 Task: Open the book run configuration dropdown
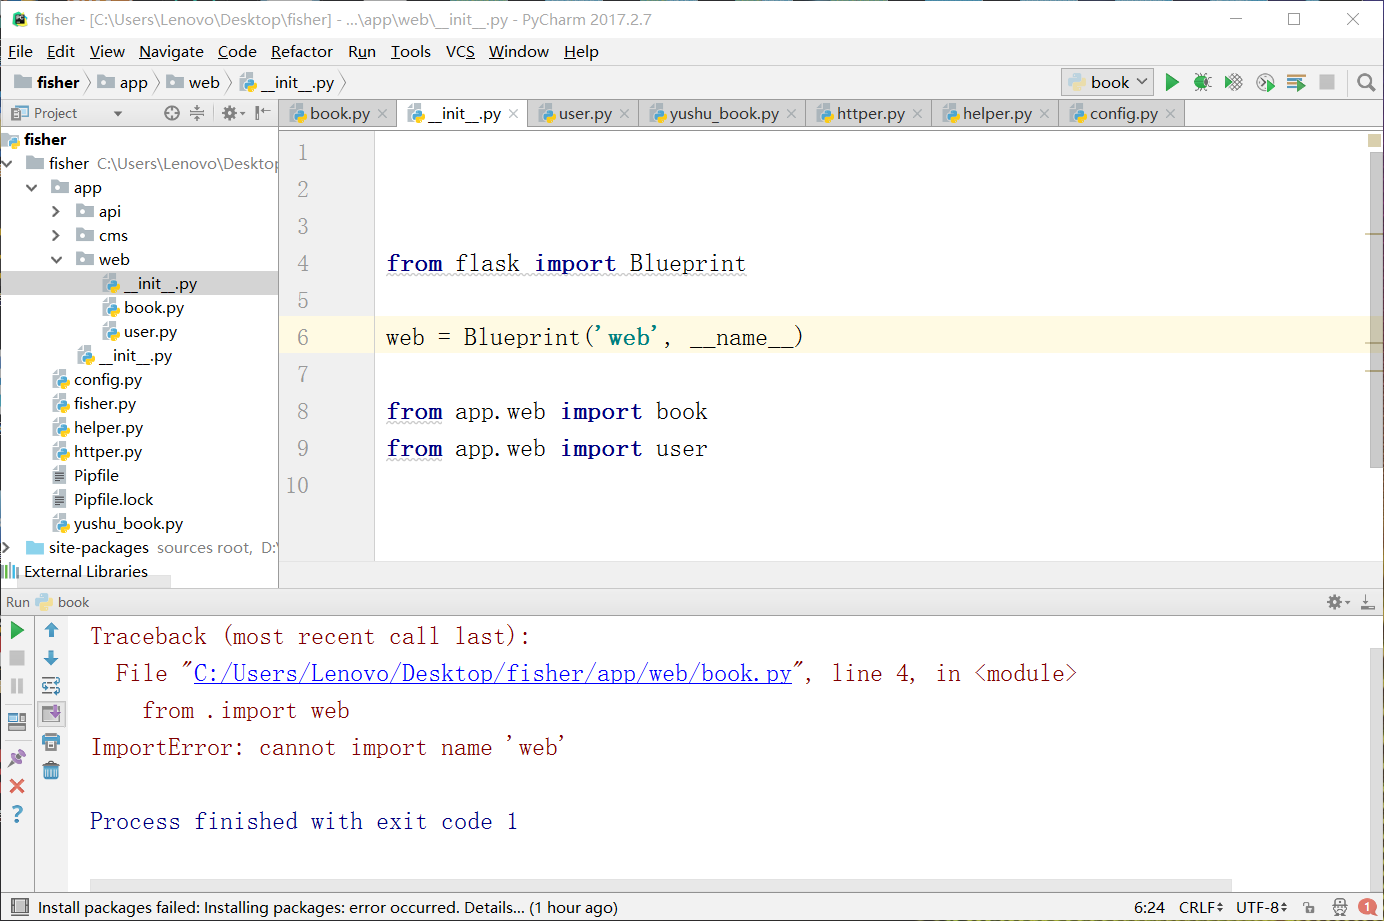pyautogui.click(x=1108, y=82)
